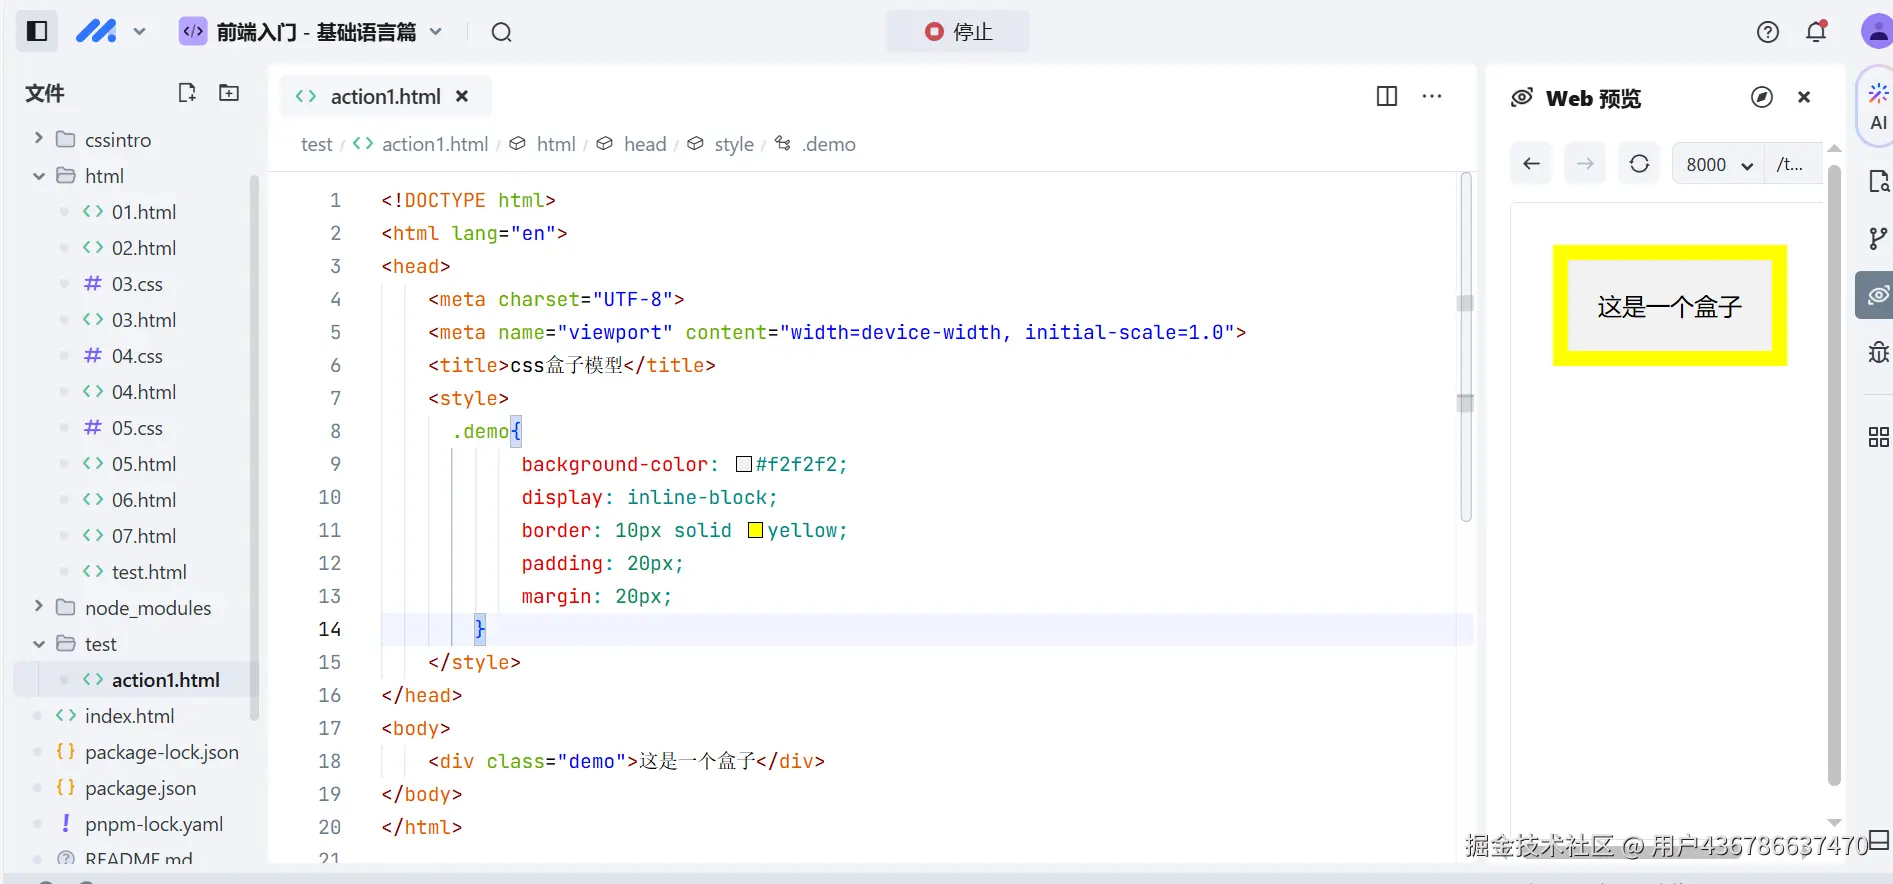The width and height of the screenshot is (1893, 884).
Task: Open 01.html file
Action: click(143, 212)
